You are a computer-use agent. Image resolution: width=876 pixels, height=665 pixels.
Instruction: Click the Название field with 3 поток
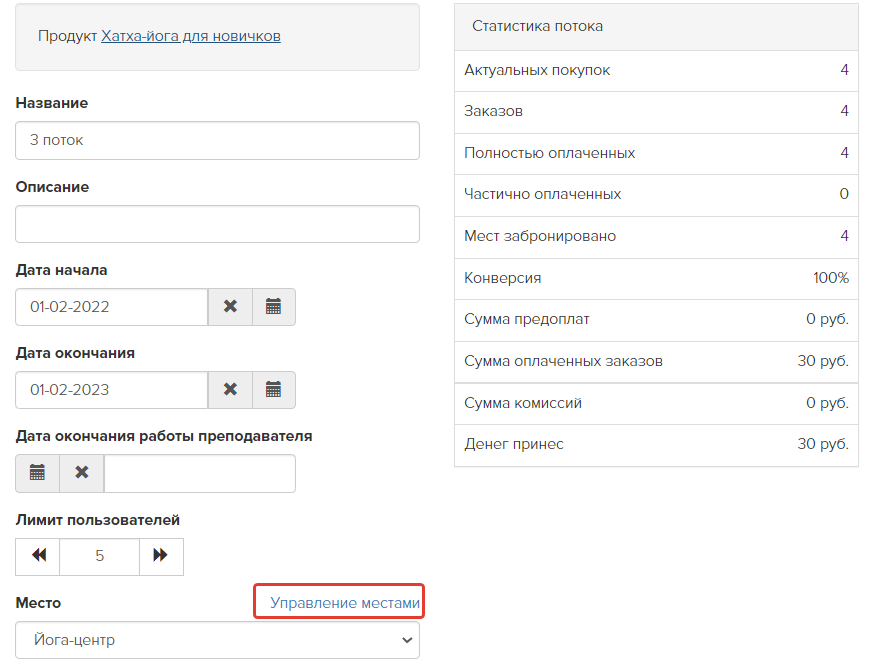[x=217, y=140]
